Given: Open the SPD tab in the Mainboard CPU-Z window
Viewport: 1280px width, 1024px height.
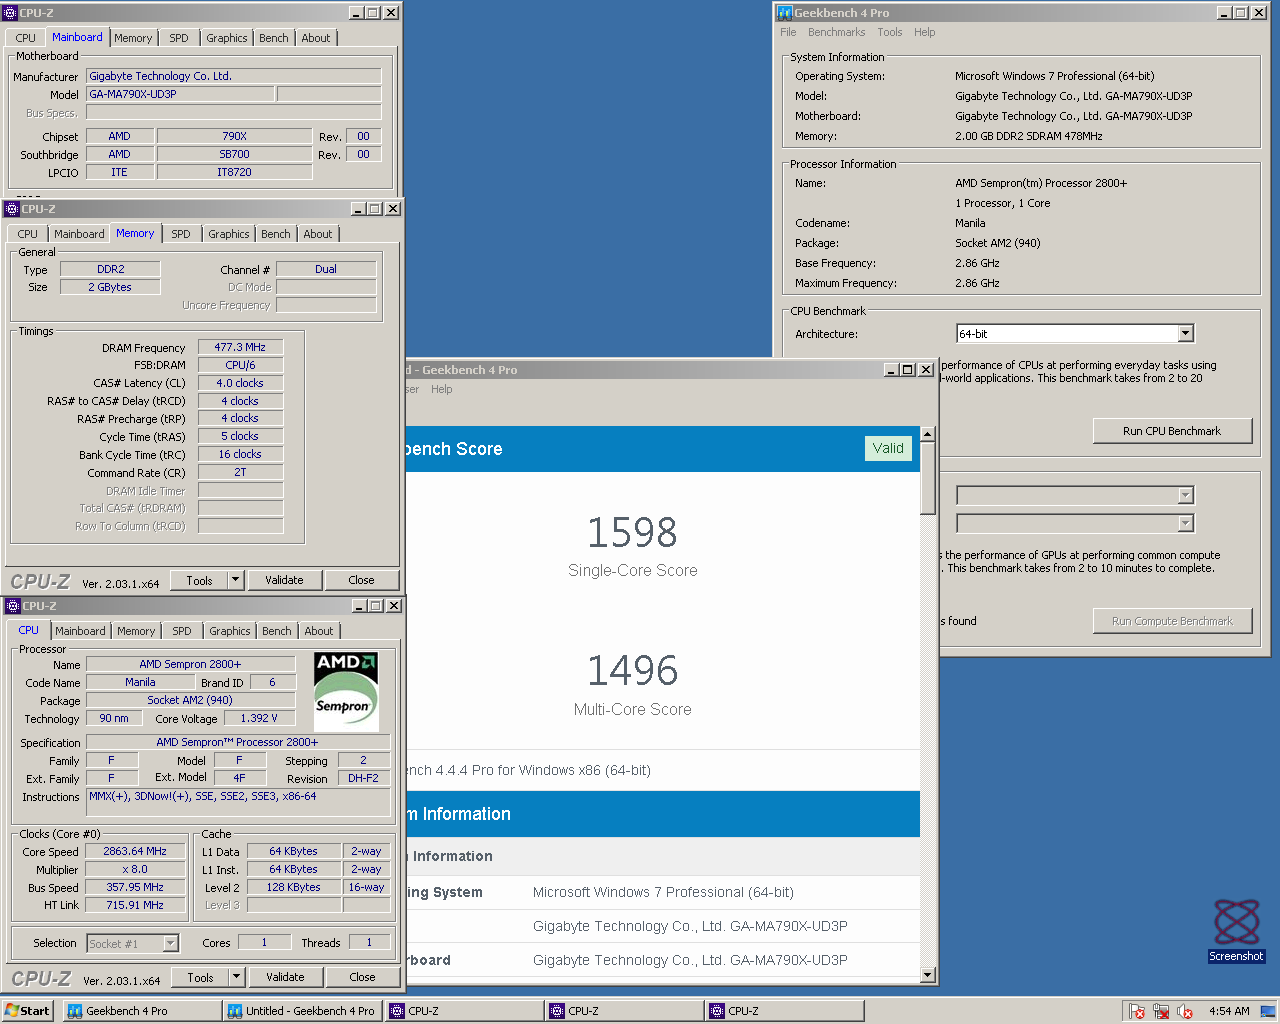Looking at the screenshot, I should point(179,38).
